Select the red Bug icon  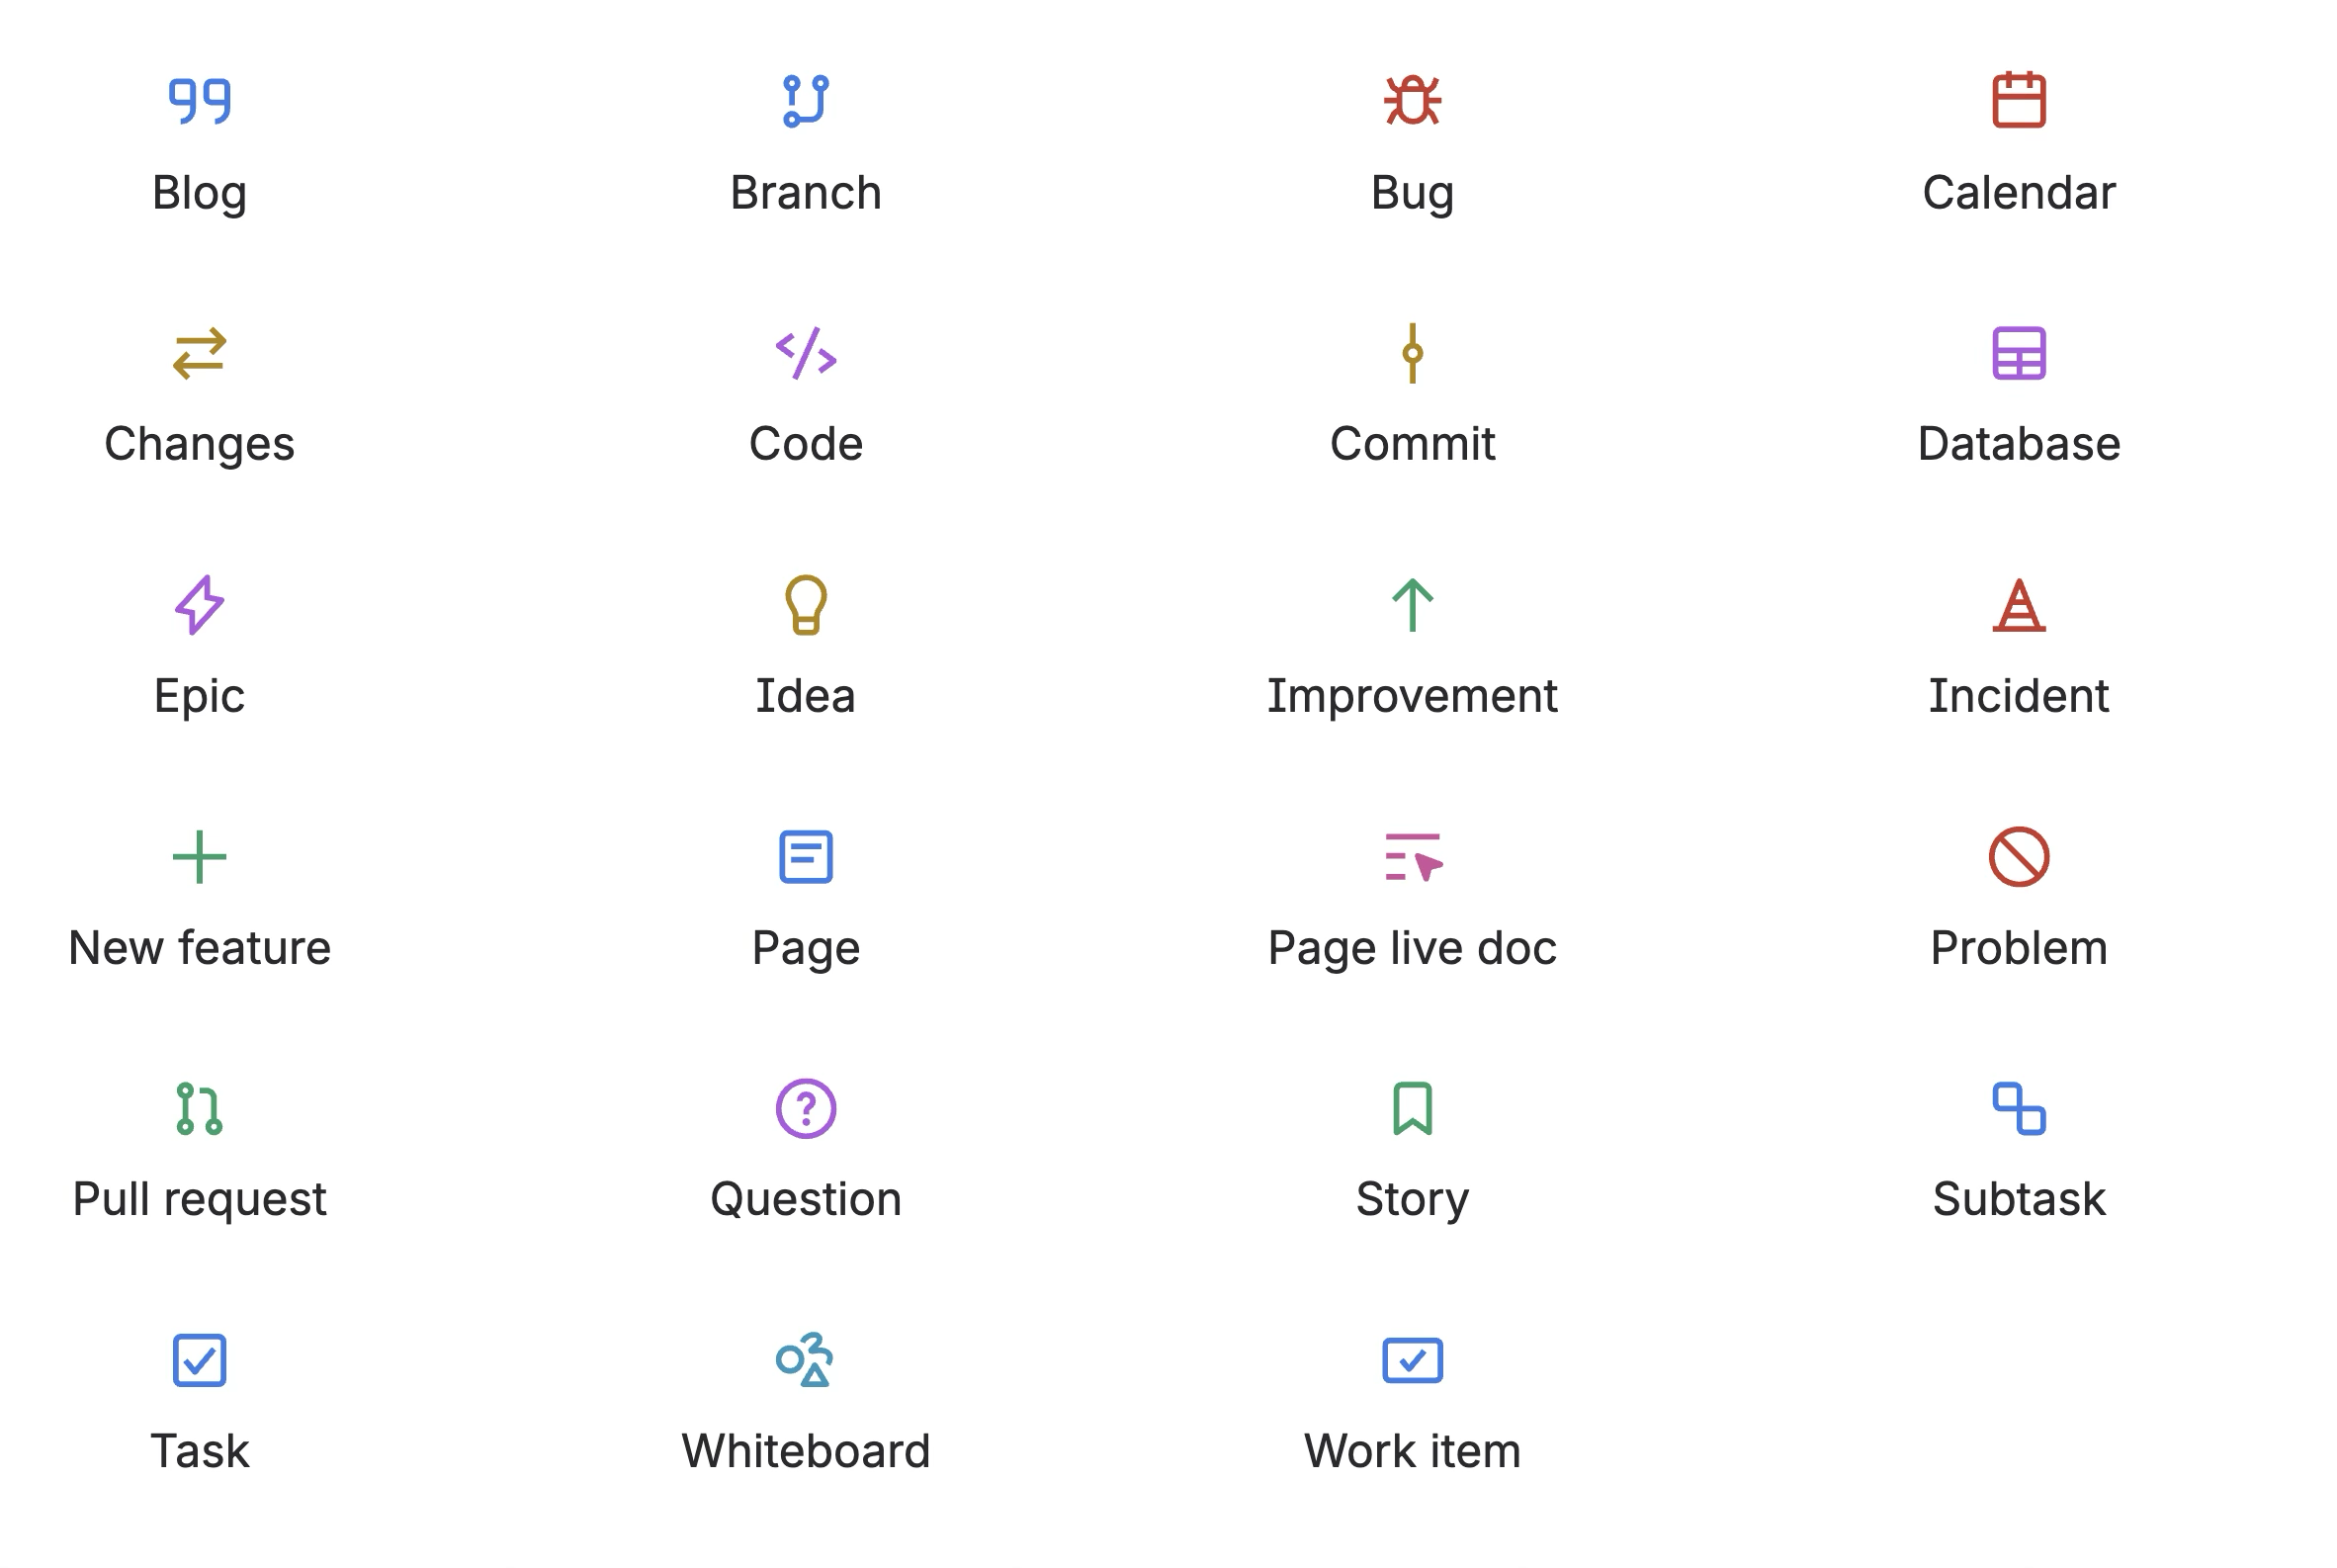tap(1412, 100)
